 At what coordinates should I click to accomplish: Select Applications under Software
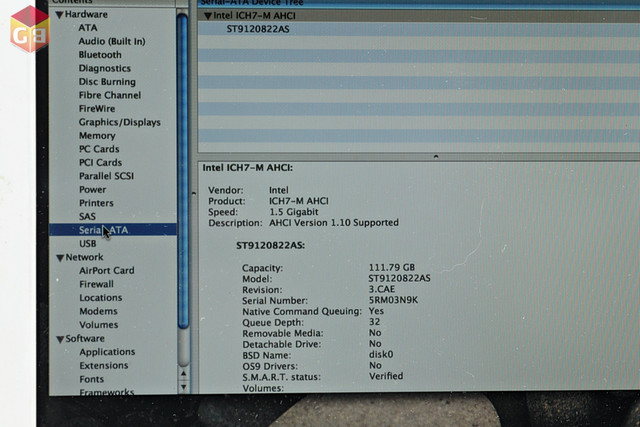pos(107,352)
